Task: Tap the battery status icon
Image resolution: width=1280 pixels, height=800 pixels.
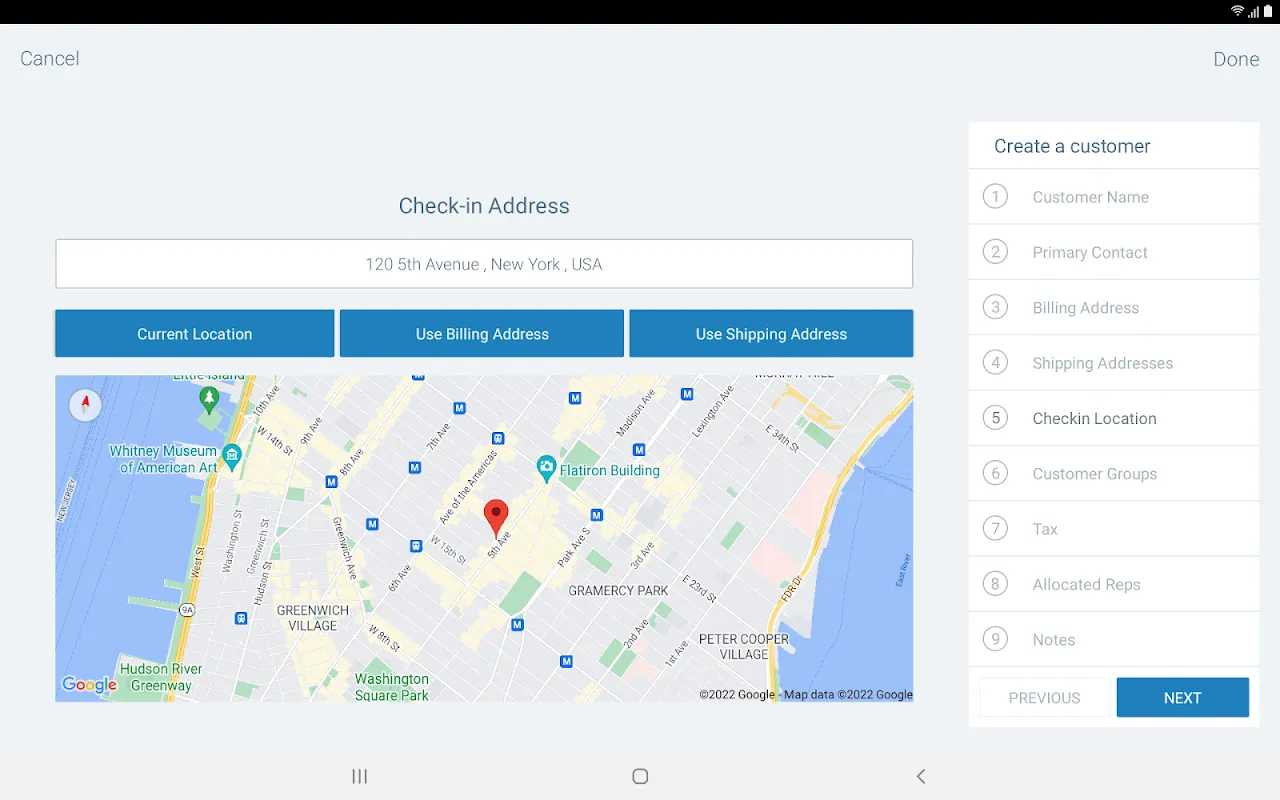Action: 1268,11
